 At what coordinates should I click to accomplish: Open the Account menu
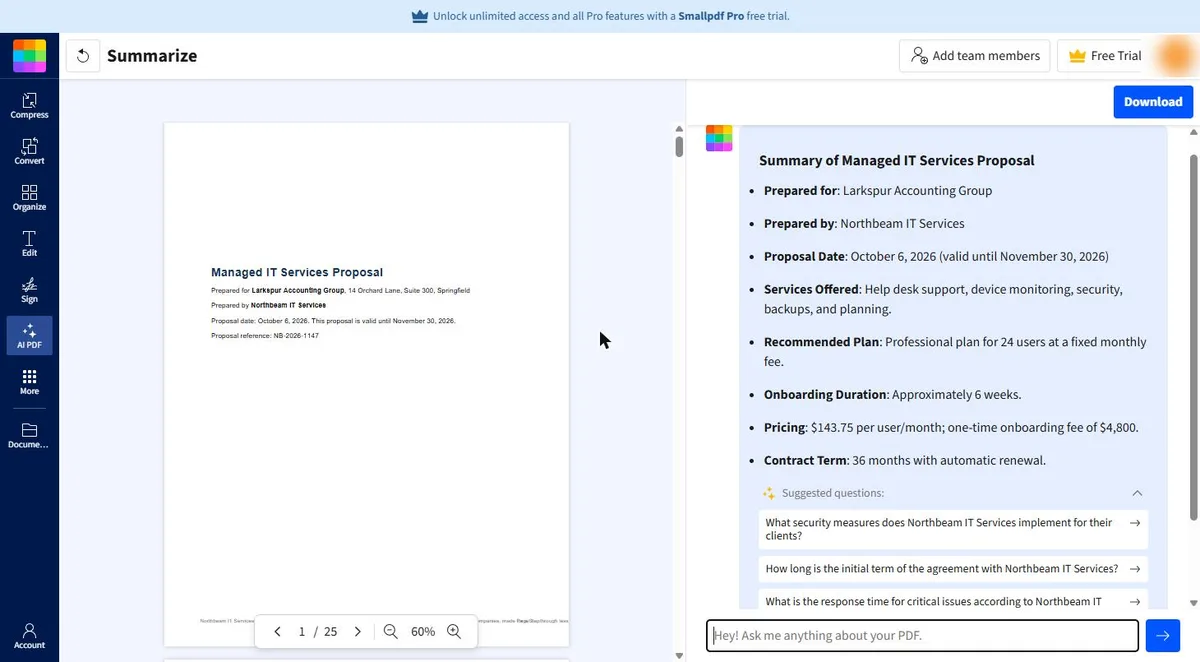click(29, 636)
